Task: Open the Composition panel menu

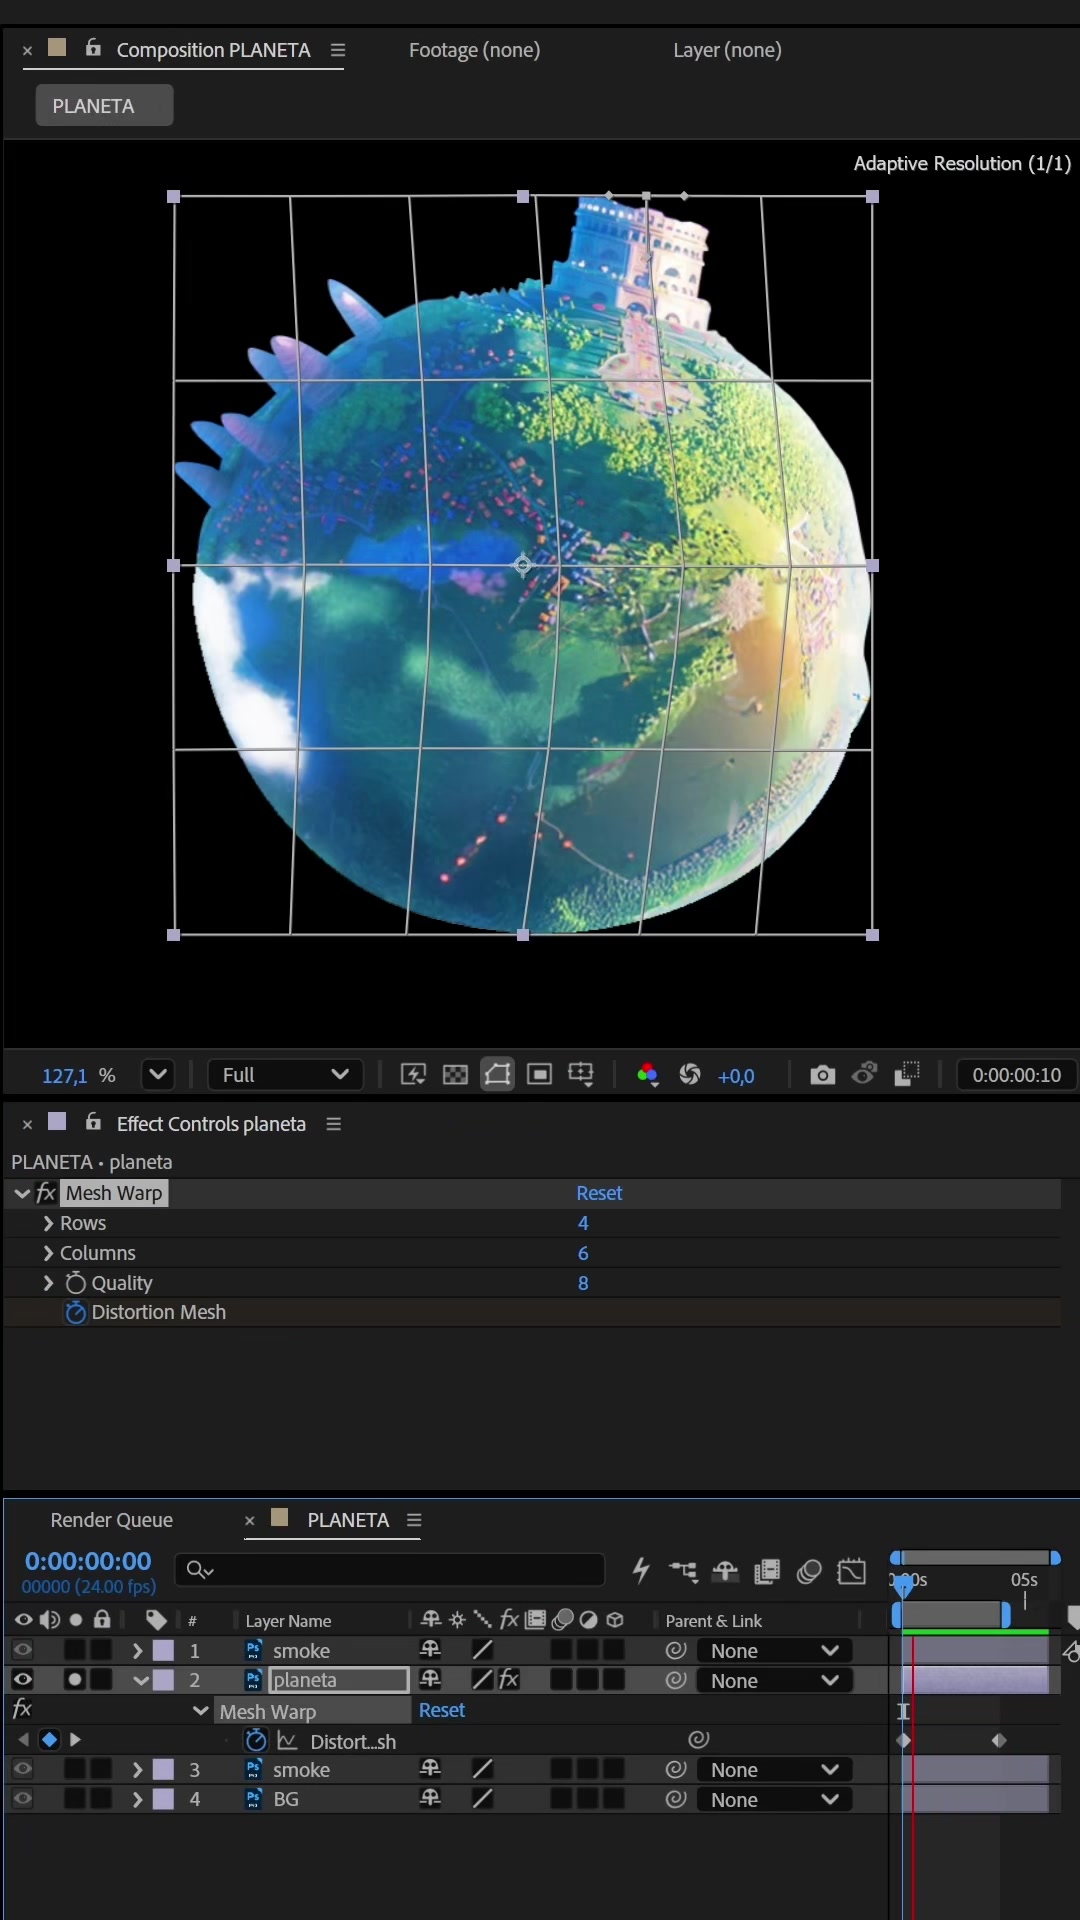Action: tap(338, 50)
